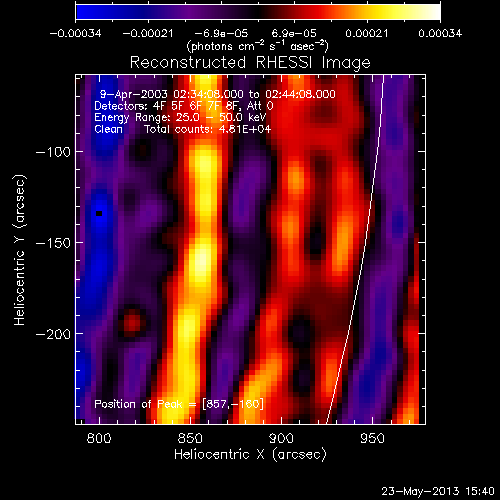
Task: Click the small red circular source near Y=-195
Action: (132, 322)
